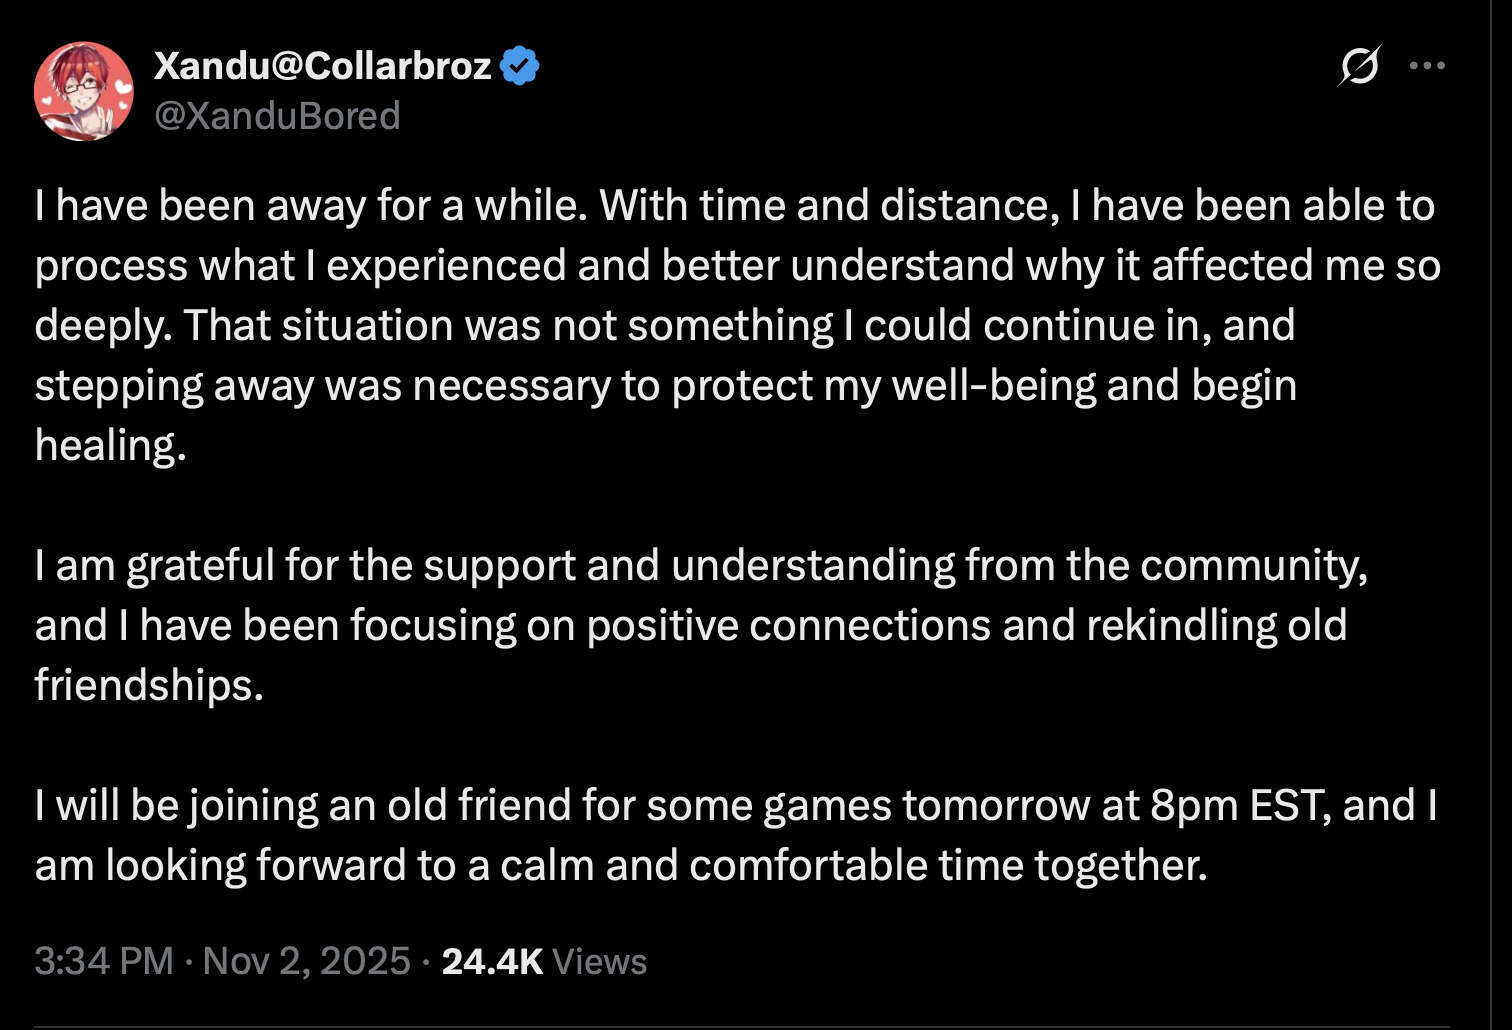This screenshot has height=1030, width=1512.
Task: Open the 24.4K view count
Action: pos(492,961)
